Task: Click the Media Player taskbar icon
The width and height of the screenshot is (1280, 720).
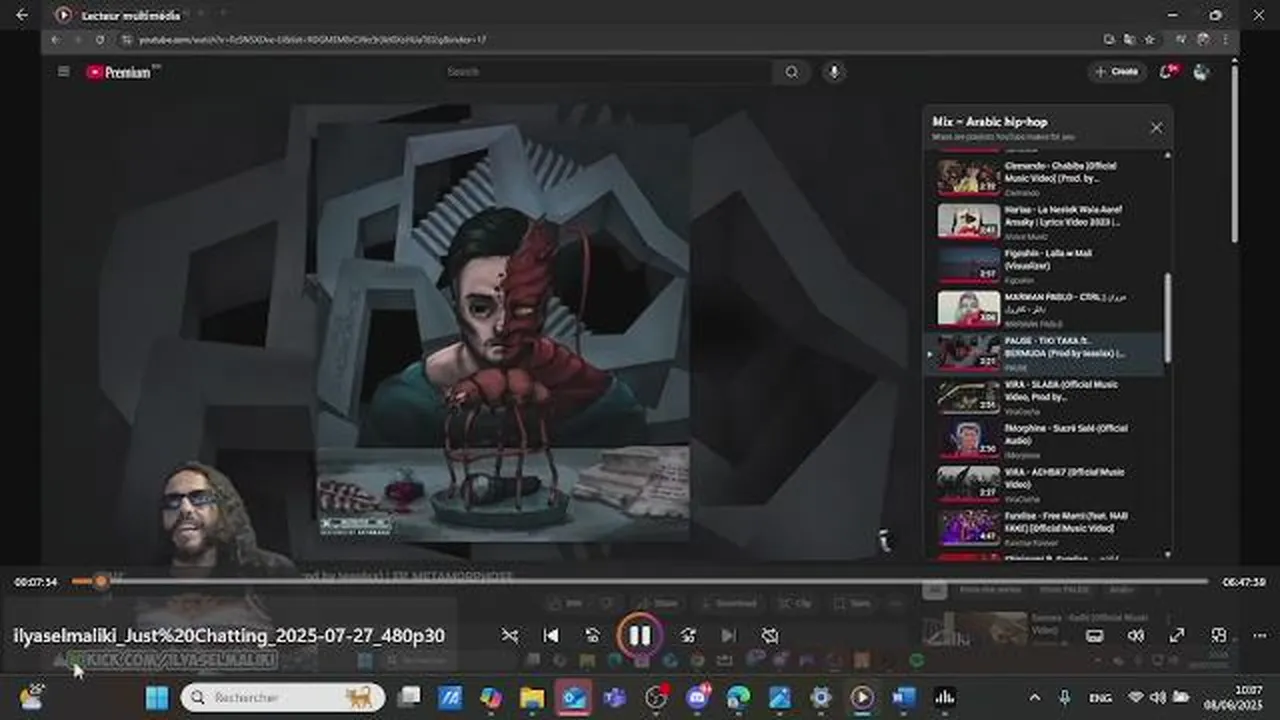Action: click(862, 697)
